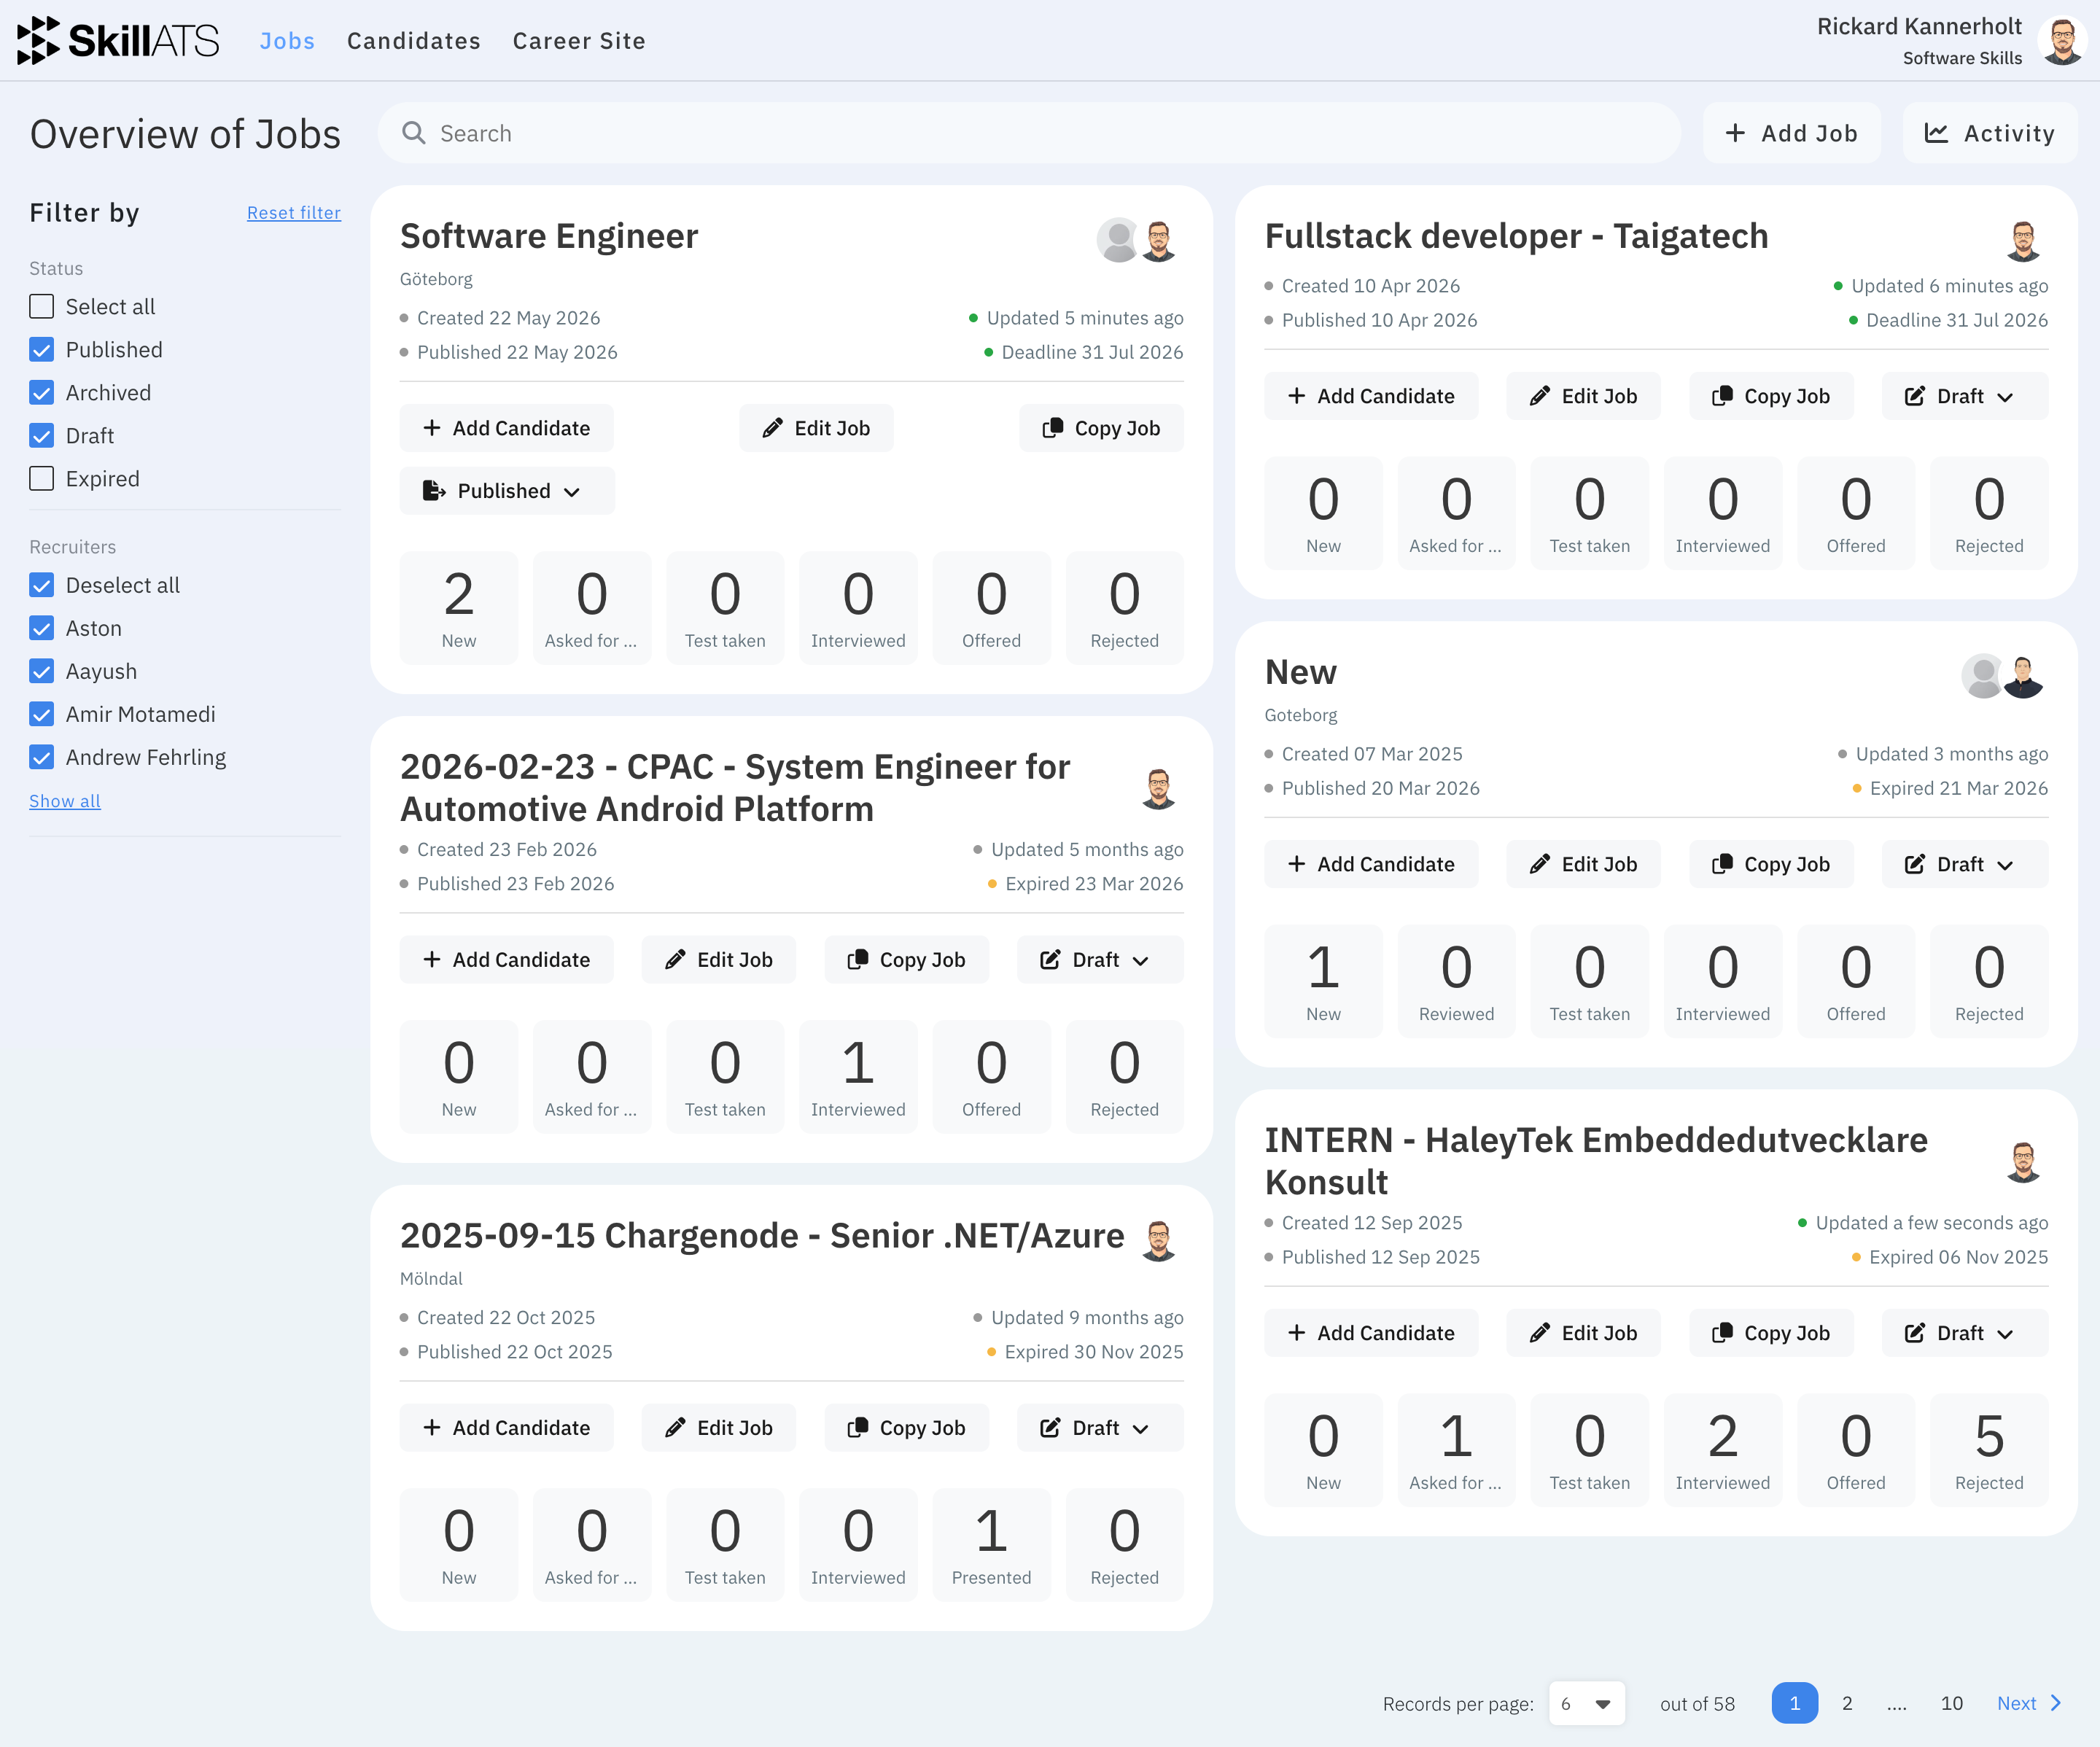Click the Add Job button

coord(1792,133)
